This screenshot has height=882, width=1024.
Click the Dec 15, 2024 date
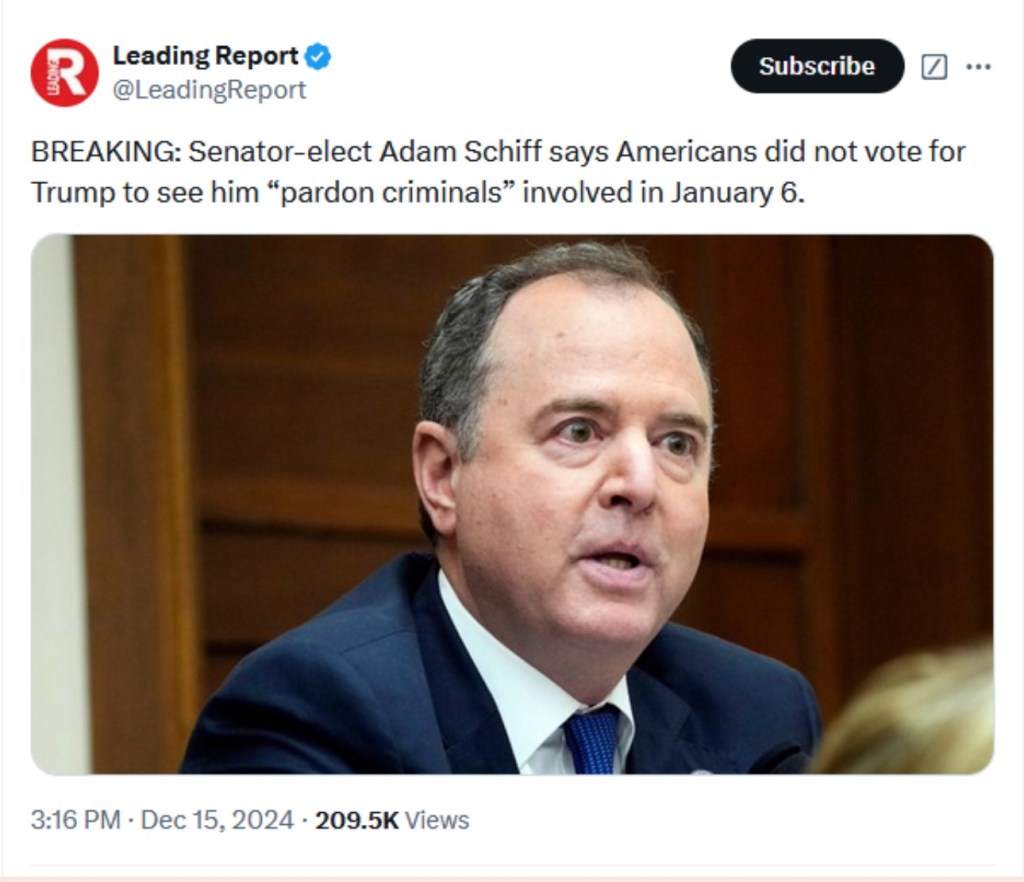[217, 820]
